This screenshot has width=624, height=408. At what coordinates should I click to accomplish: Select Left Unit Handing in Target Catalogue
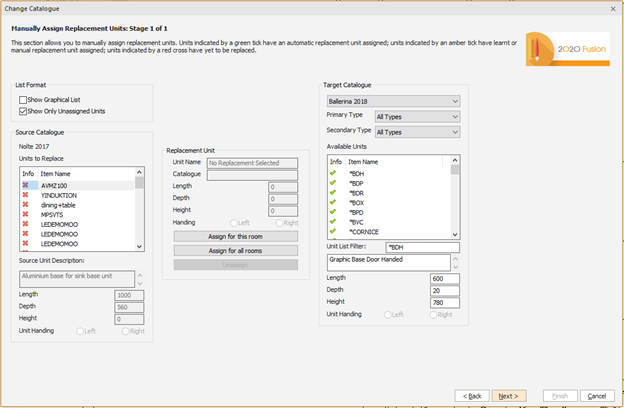point(387,315)
